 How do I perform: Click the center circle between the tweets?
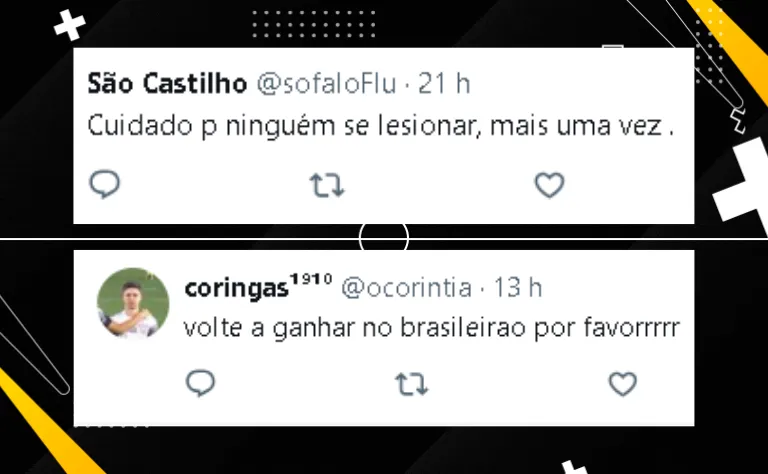[384, 238]
